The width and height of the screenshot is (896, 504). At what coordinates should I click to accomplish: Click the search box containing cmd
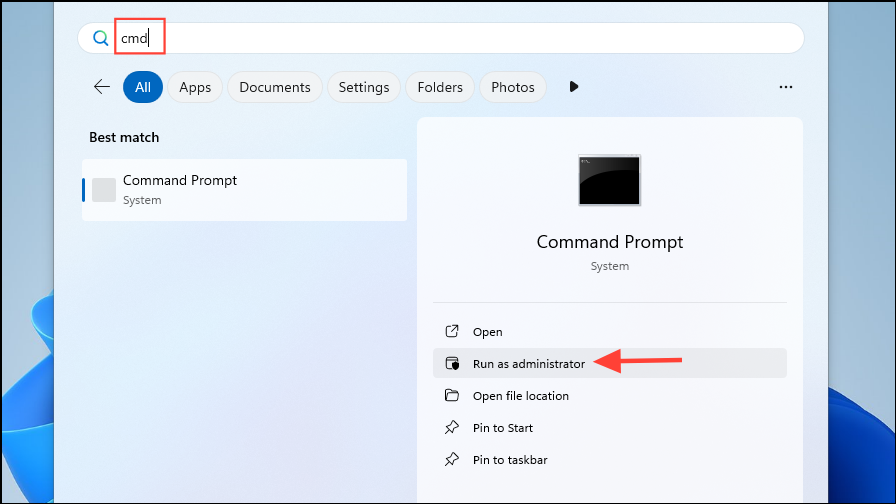pos(441,38)
